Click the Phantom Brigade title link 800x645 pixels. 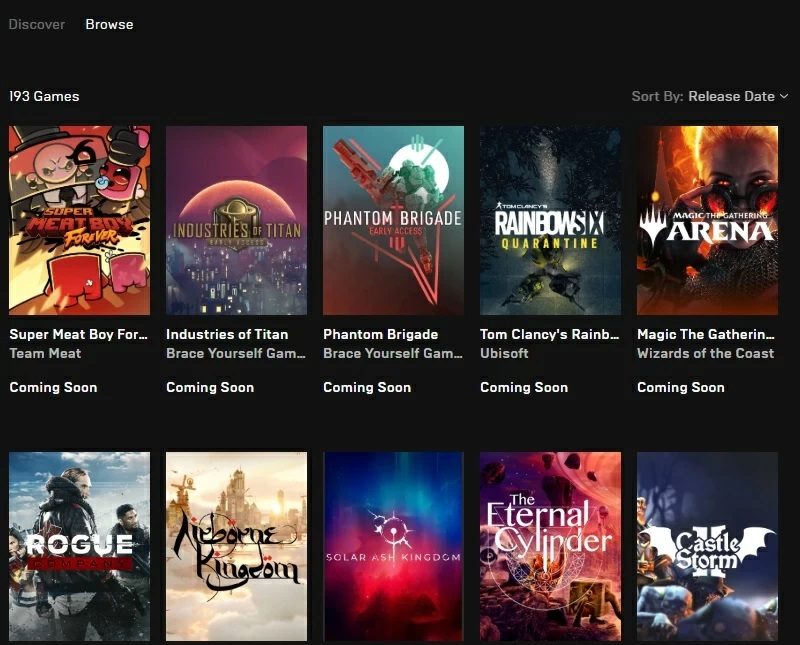coord(381,334)
